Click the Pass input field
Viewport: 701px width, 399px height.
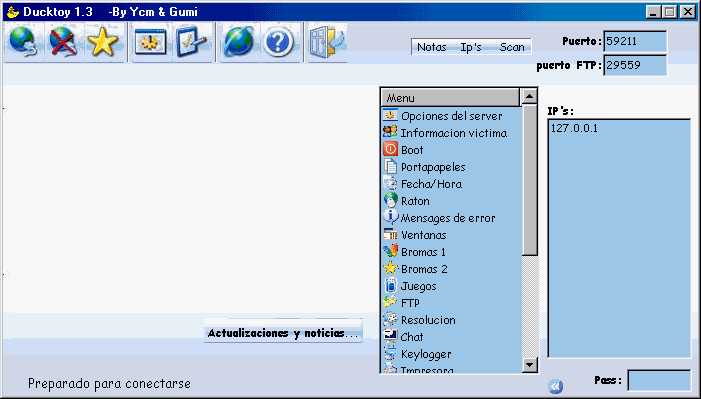click(x=659, y=380)
